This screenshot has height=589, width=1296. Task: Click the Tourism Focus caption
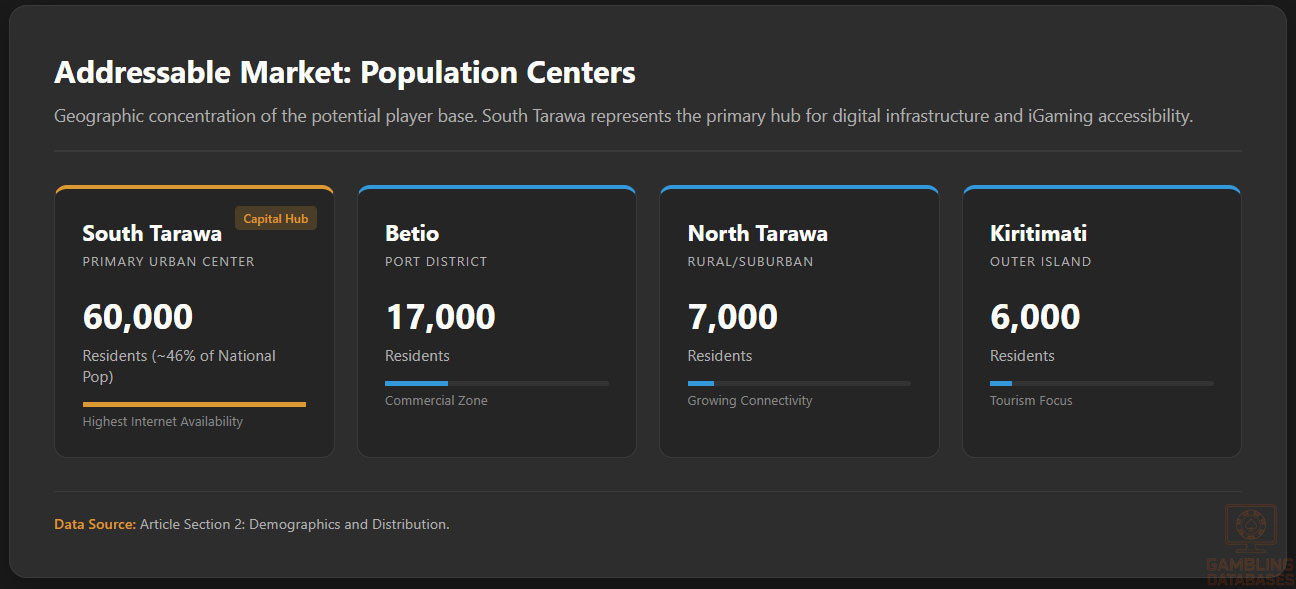click(1031, 401)
